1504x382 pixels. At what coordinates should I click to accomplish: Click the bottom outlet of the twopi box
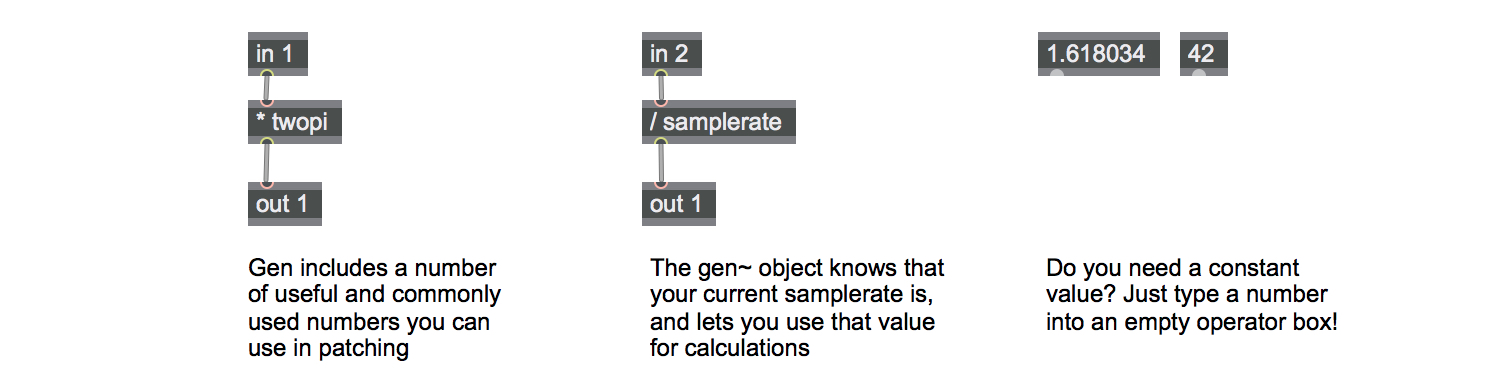click(x=266, y=142)
